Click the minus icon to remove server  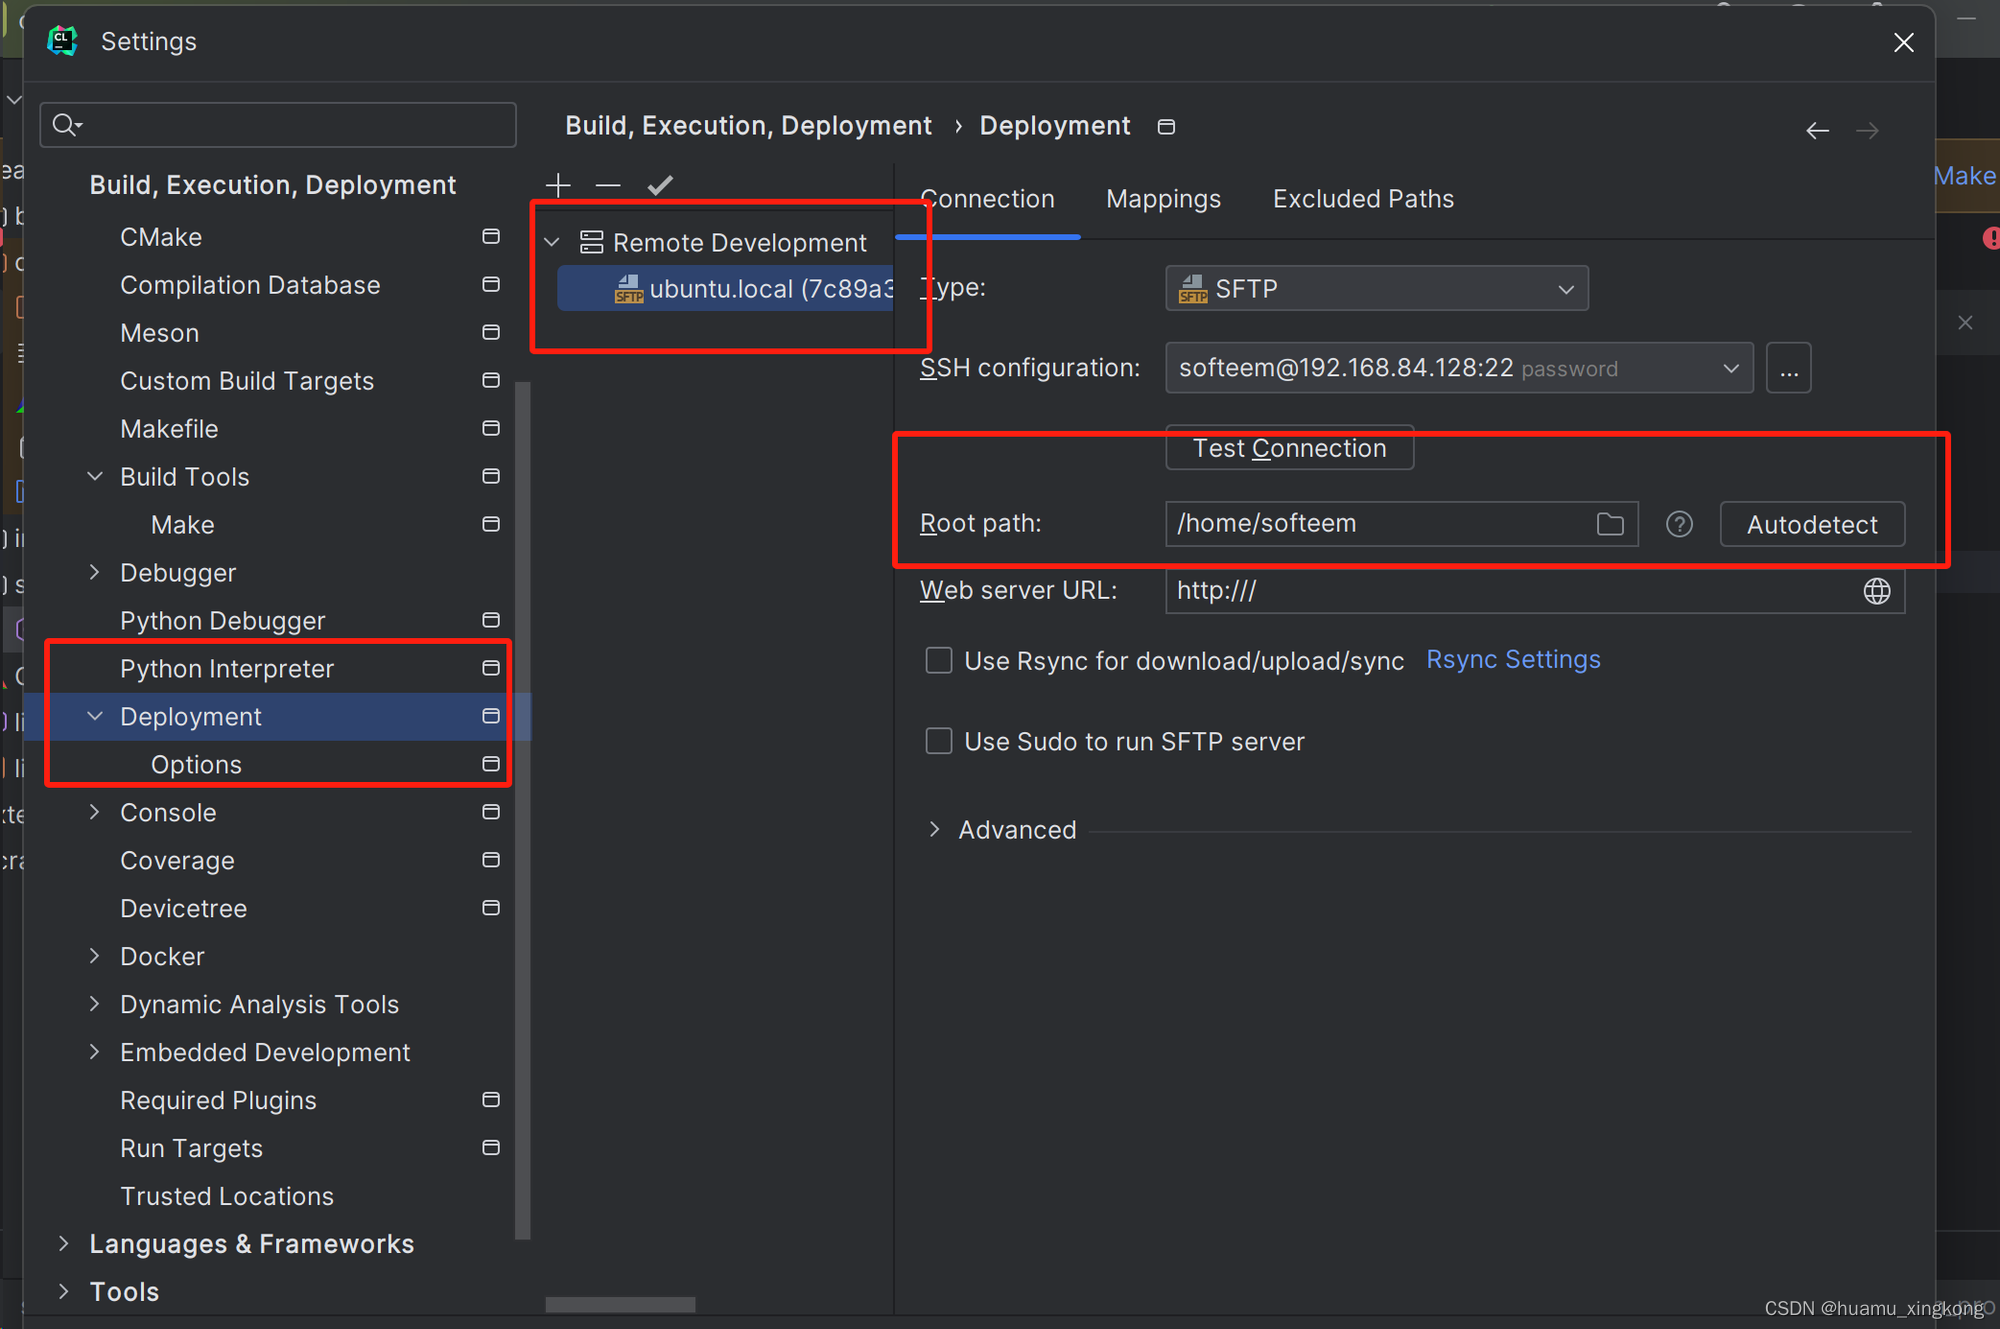click(608, 185)
